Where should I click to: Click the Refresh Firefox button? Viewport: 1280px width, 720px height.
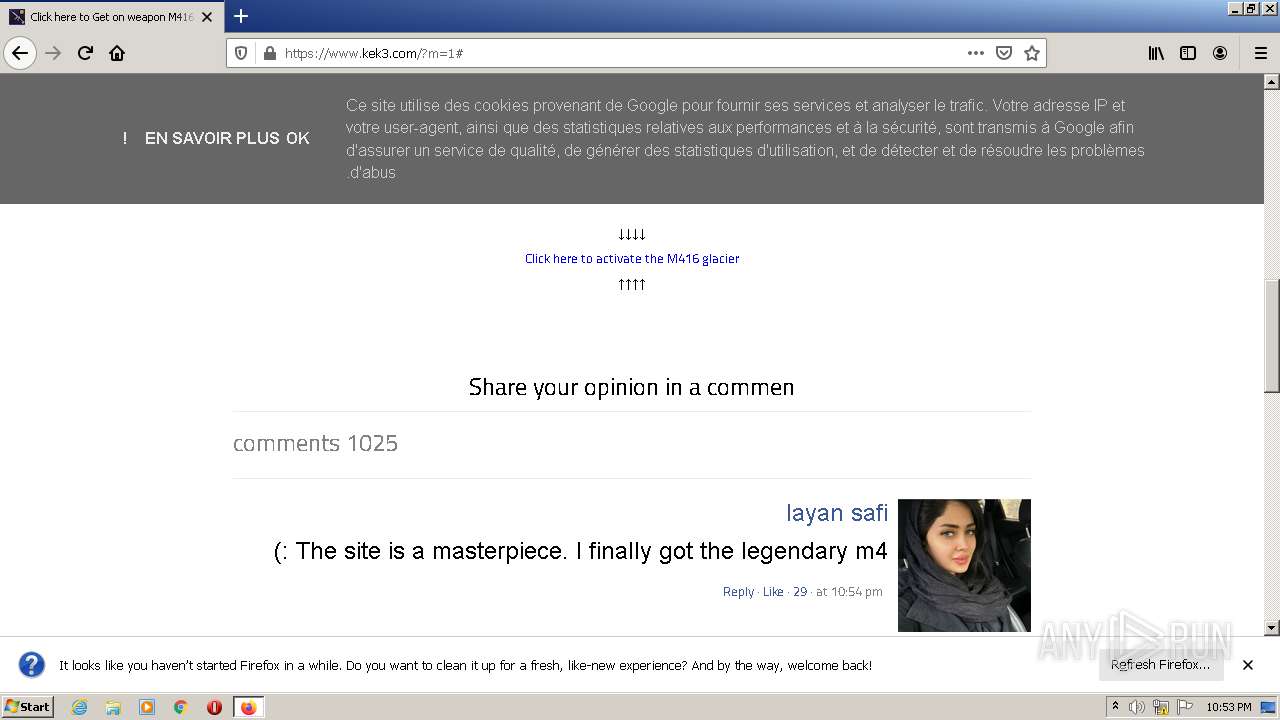pyautogui.click(x=1160, y=664)
